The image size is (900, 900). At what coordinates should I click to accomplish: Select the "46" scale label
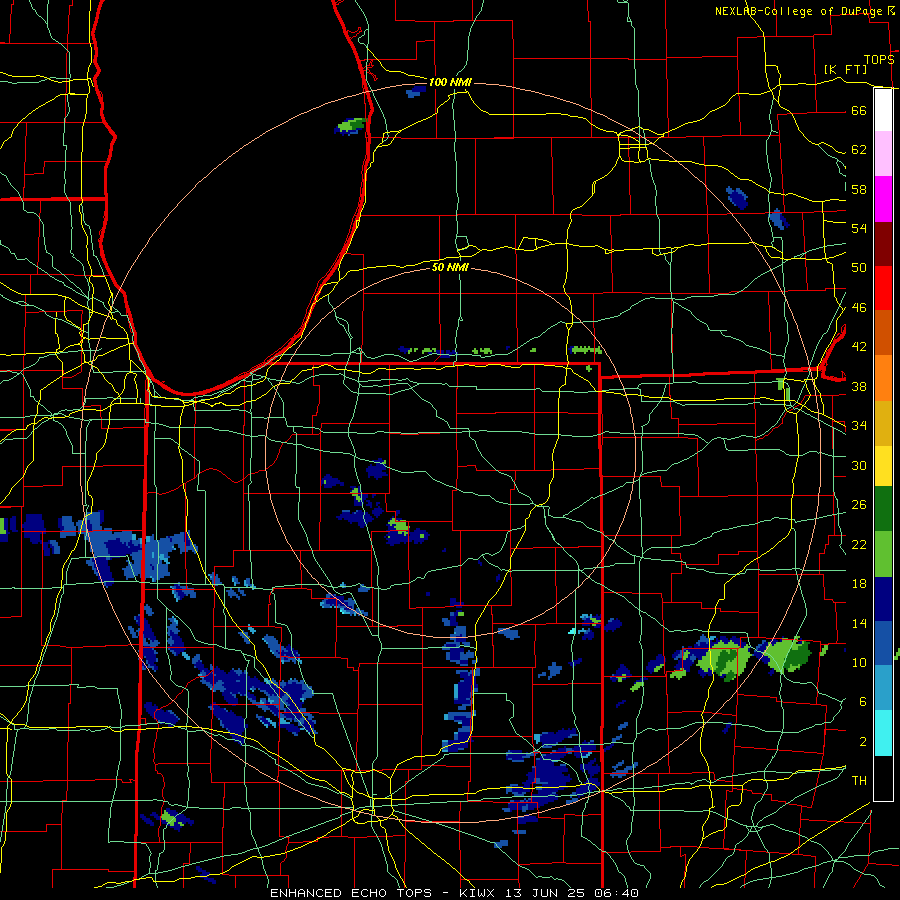859,308
